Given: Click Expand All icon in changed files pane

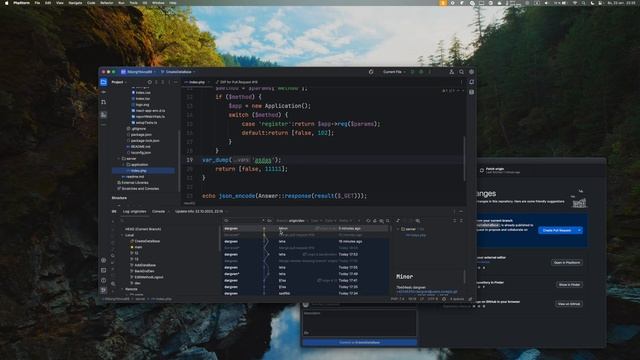Looking at the screenshot, I should (455, 221).
